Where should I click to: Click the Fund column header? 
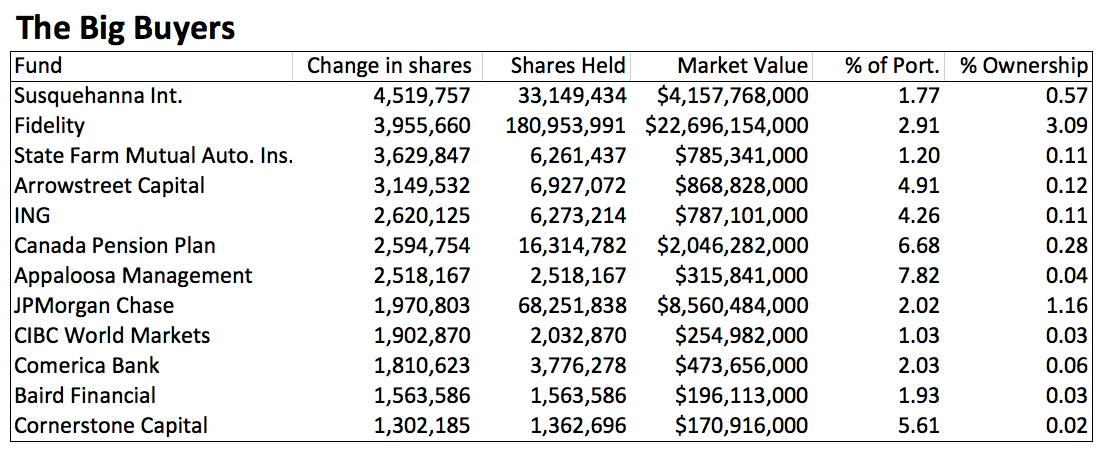[38, 66]
